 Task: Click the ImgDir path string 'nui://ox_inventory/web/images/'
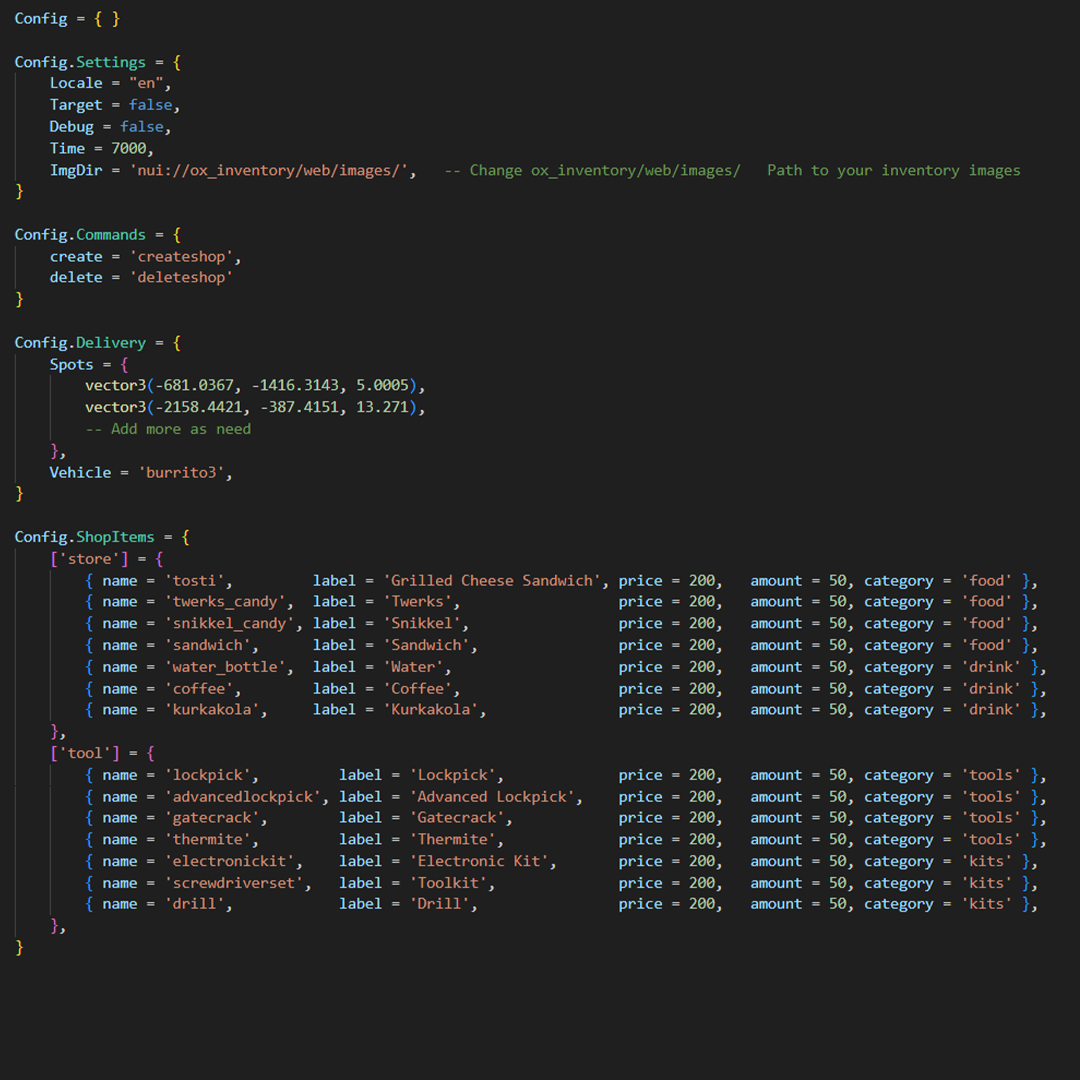click(269, 170)
